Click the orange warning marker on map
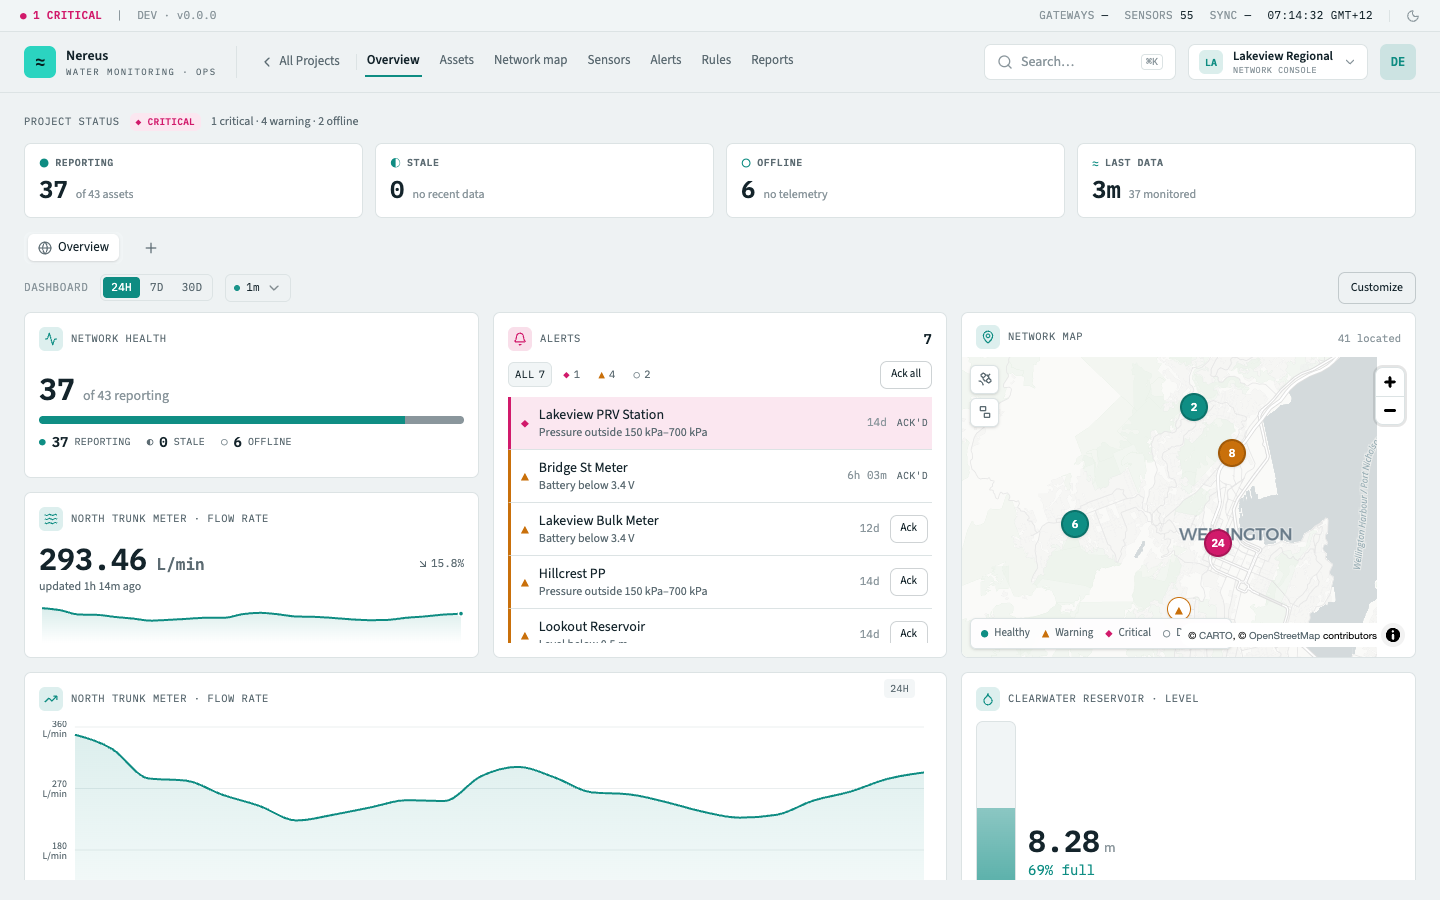The width and height of the screenshot is (1440, 900). click(1179, 609)
